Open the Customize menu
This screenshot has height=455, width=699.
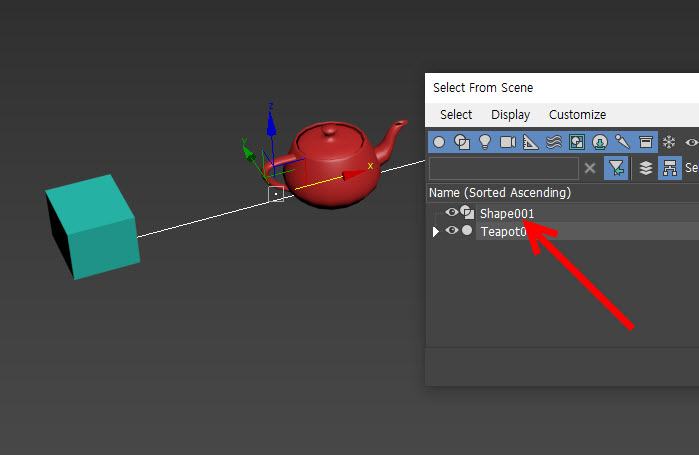(x=577, y=115)
